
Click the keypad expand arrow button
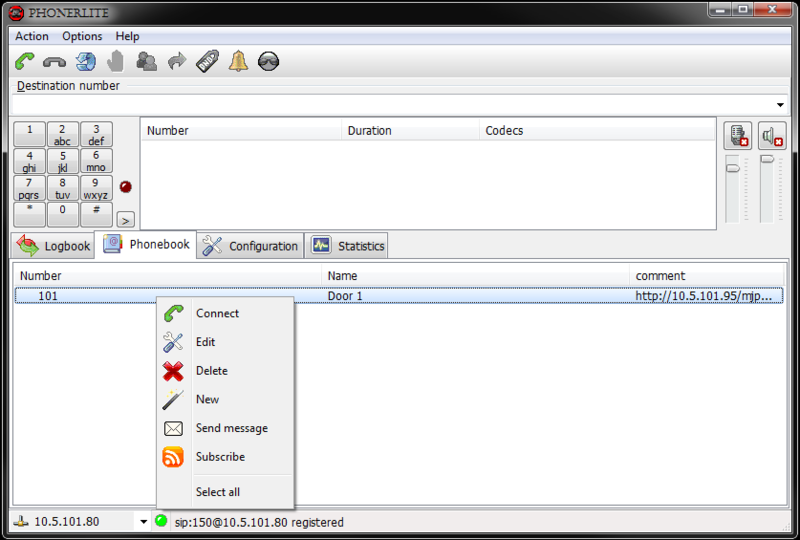point(126,220)
